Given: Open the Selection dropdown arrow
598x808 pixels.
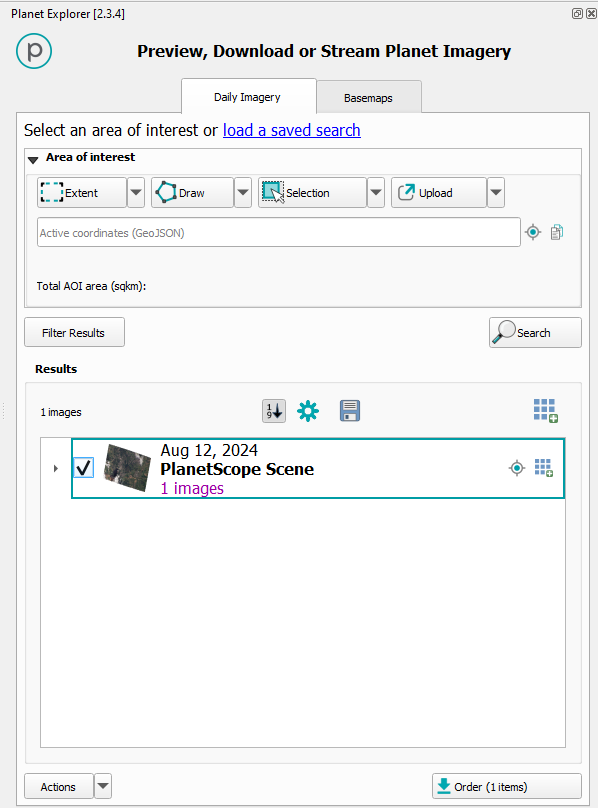Looking at the screenshot, I should pyautogui.click(x=376, y=193).
